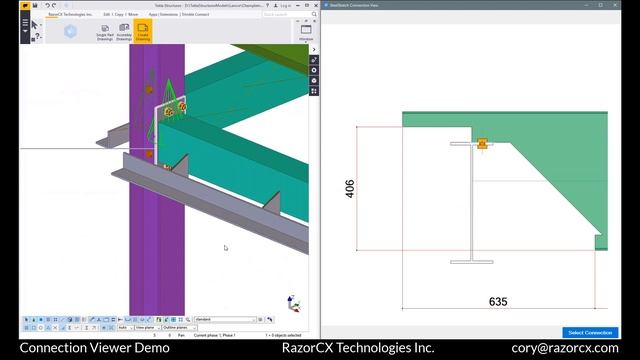Open the Auto snap depth dropdown
The width and height of the screenshot is (640, 360).
[x=125, y=328]
